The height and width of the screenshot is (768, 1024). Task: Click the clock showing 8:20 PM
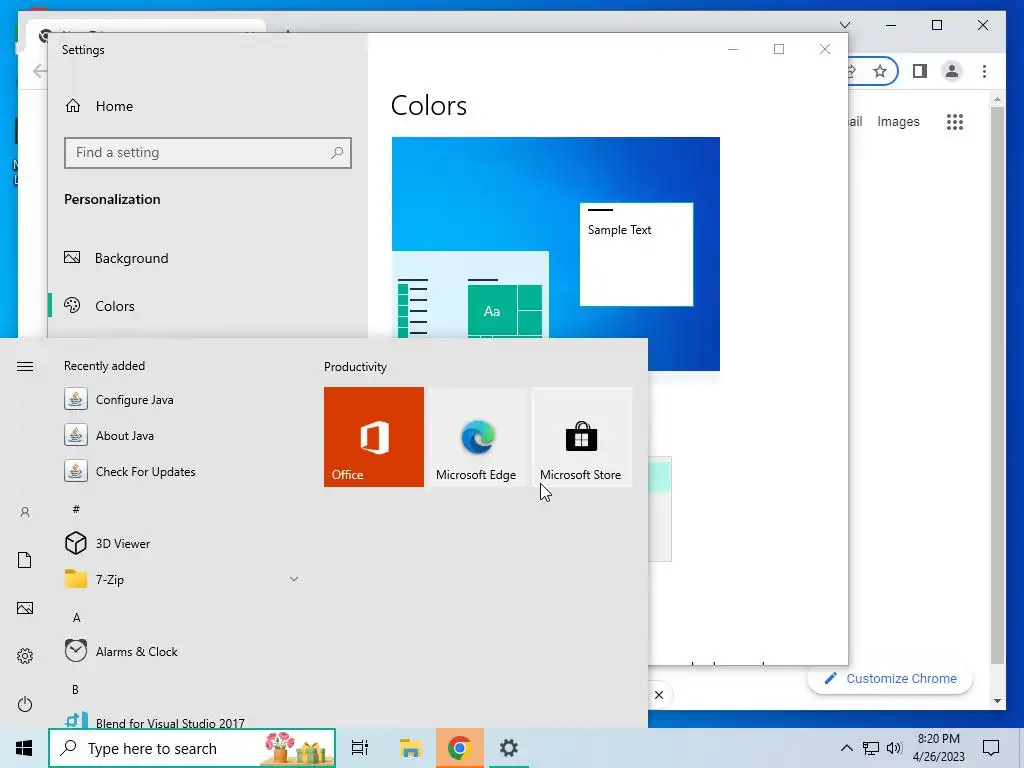click(x=938, y=748)
